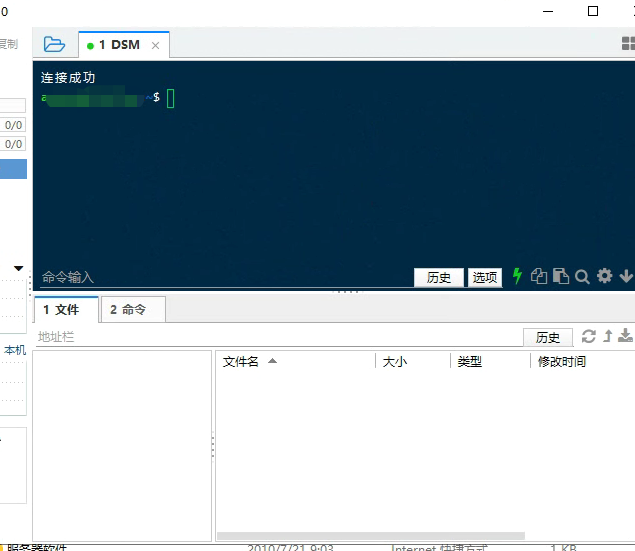Click the terminal cursor prompt
The height and width of the screenshot is (551, 635).
[x=170, y=98]
